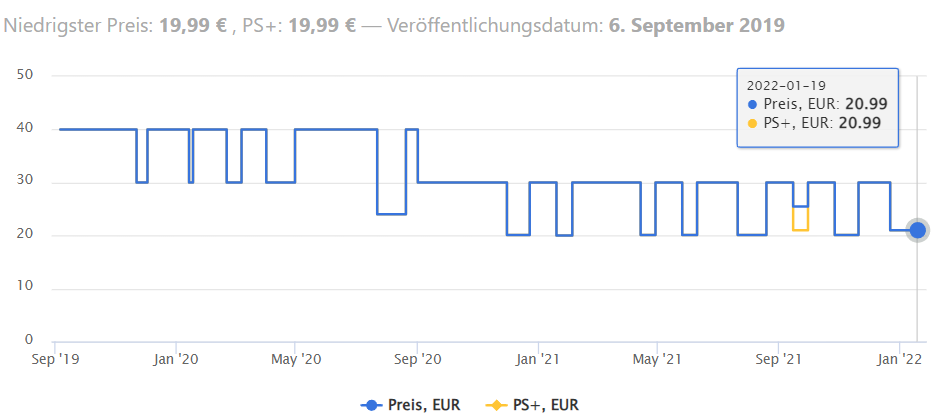Viewport: 942px width, 417px height.
Task: Click the yellow PS+ price line segment
Action: click(801, 230)
